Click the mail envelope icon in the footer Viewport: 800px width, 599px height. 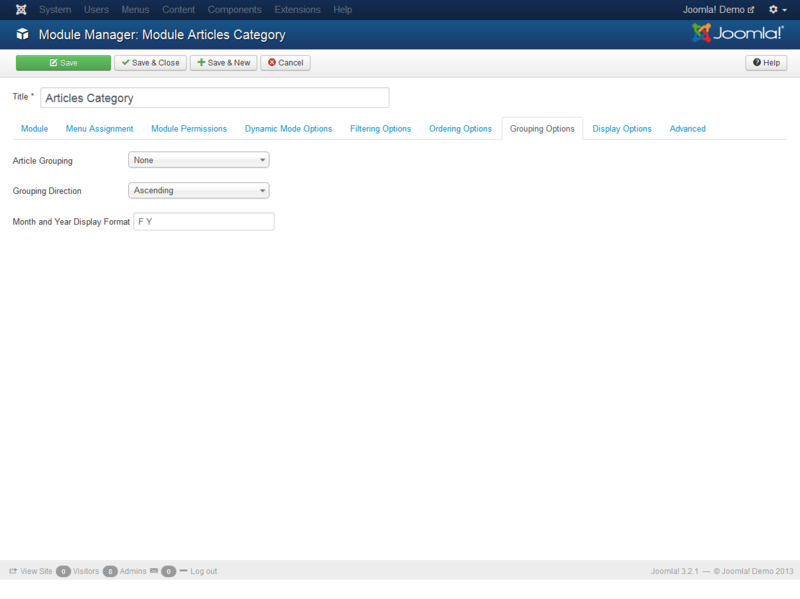pos(154,571)
